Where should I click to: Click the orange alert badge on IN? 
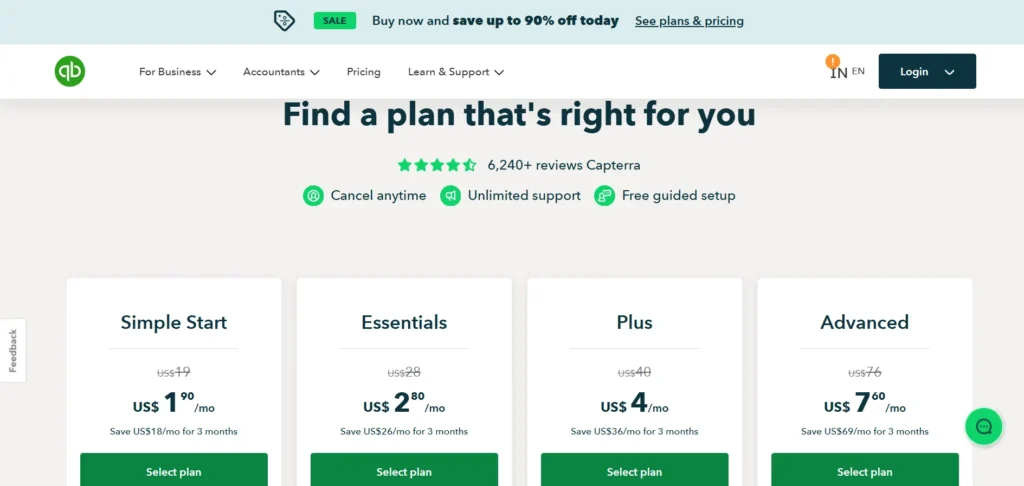click(x=833, y=62)
